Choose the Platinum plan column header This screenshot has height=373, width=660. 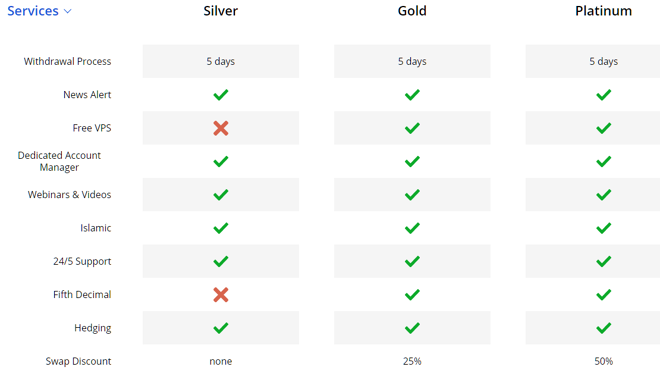click(x=603, y=11)
